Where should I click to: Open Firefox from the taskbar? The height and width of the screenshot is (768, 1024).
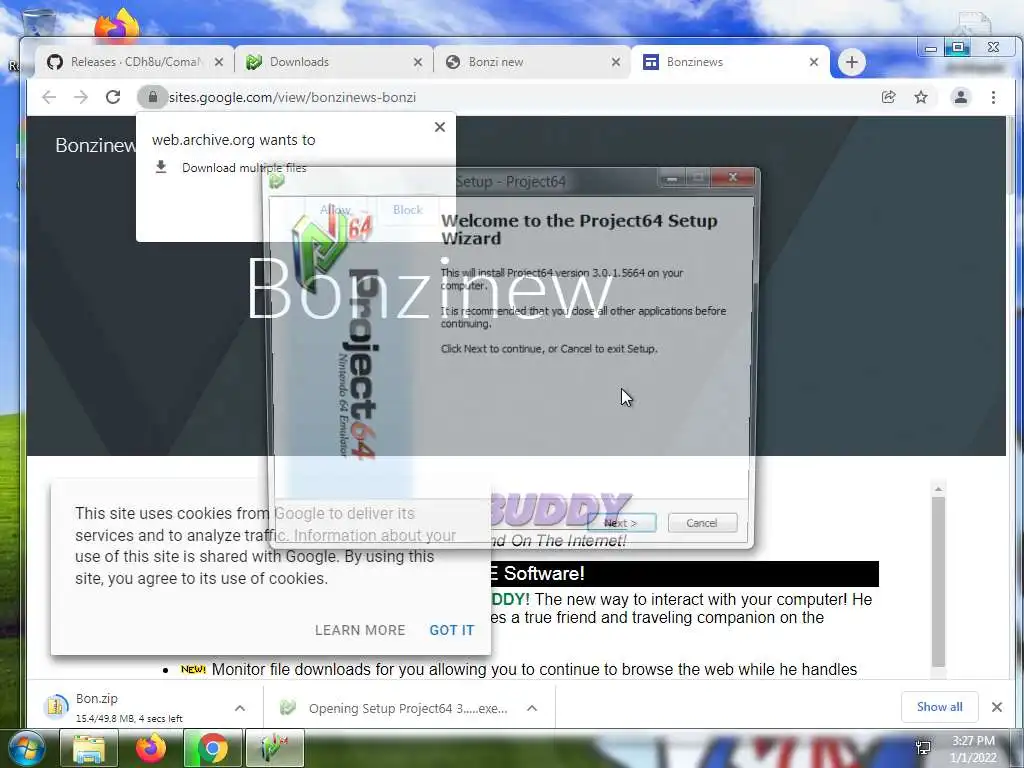point(151,748)
